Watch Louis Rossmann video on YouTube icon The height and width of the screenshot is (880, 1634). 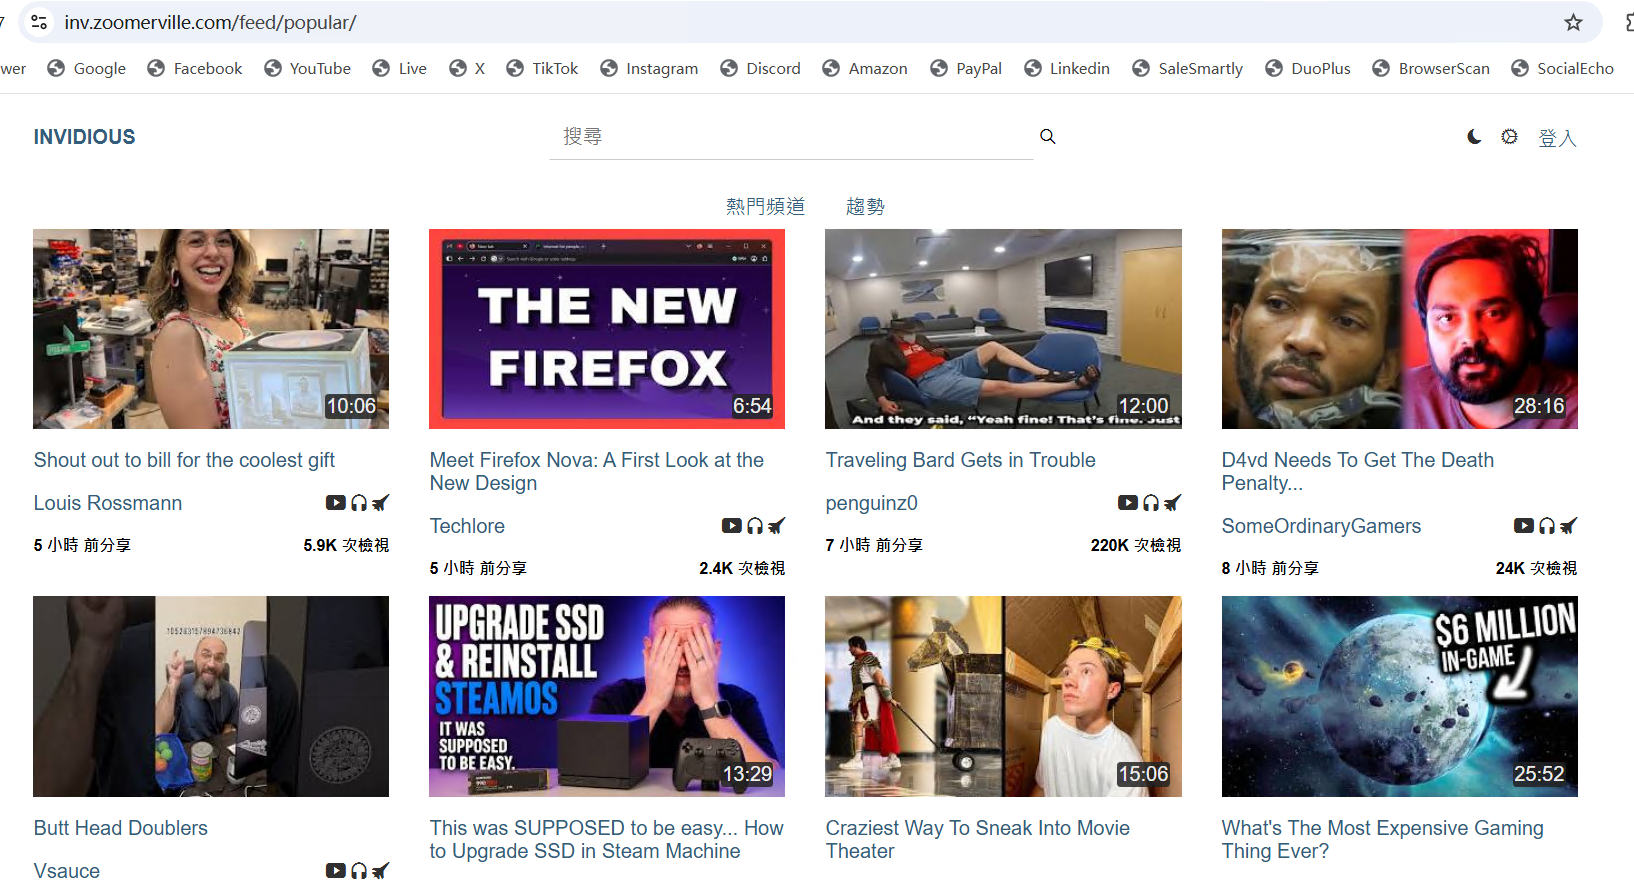(x=335, y=503)
